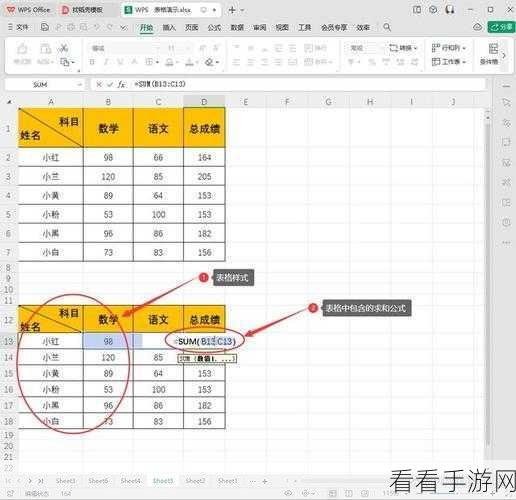The image size is (516, 500).
Task: Click the fill color bucket icon
Action: 169,62
